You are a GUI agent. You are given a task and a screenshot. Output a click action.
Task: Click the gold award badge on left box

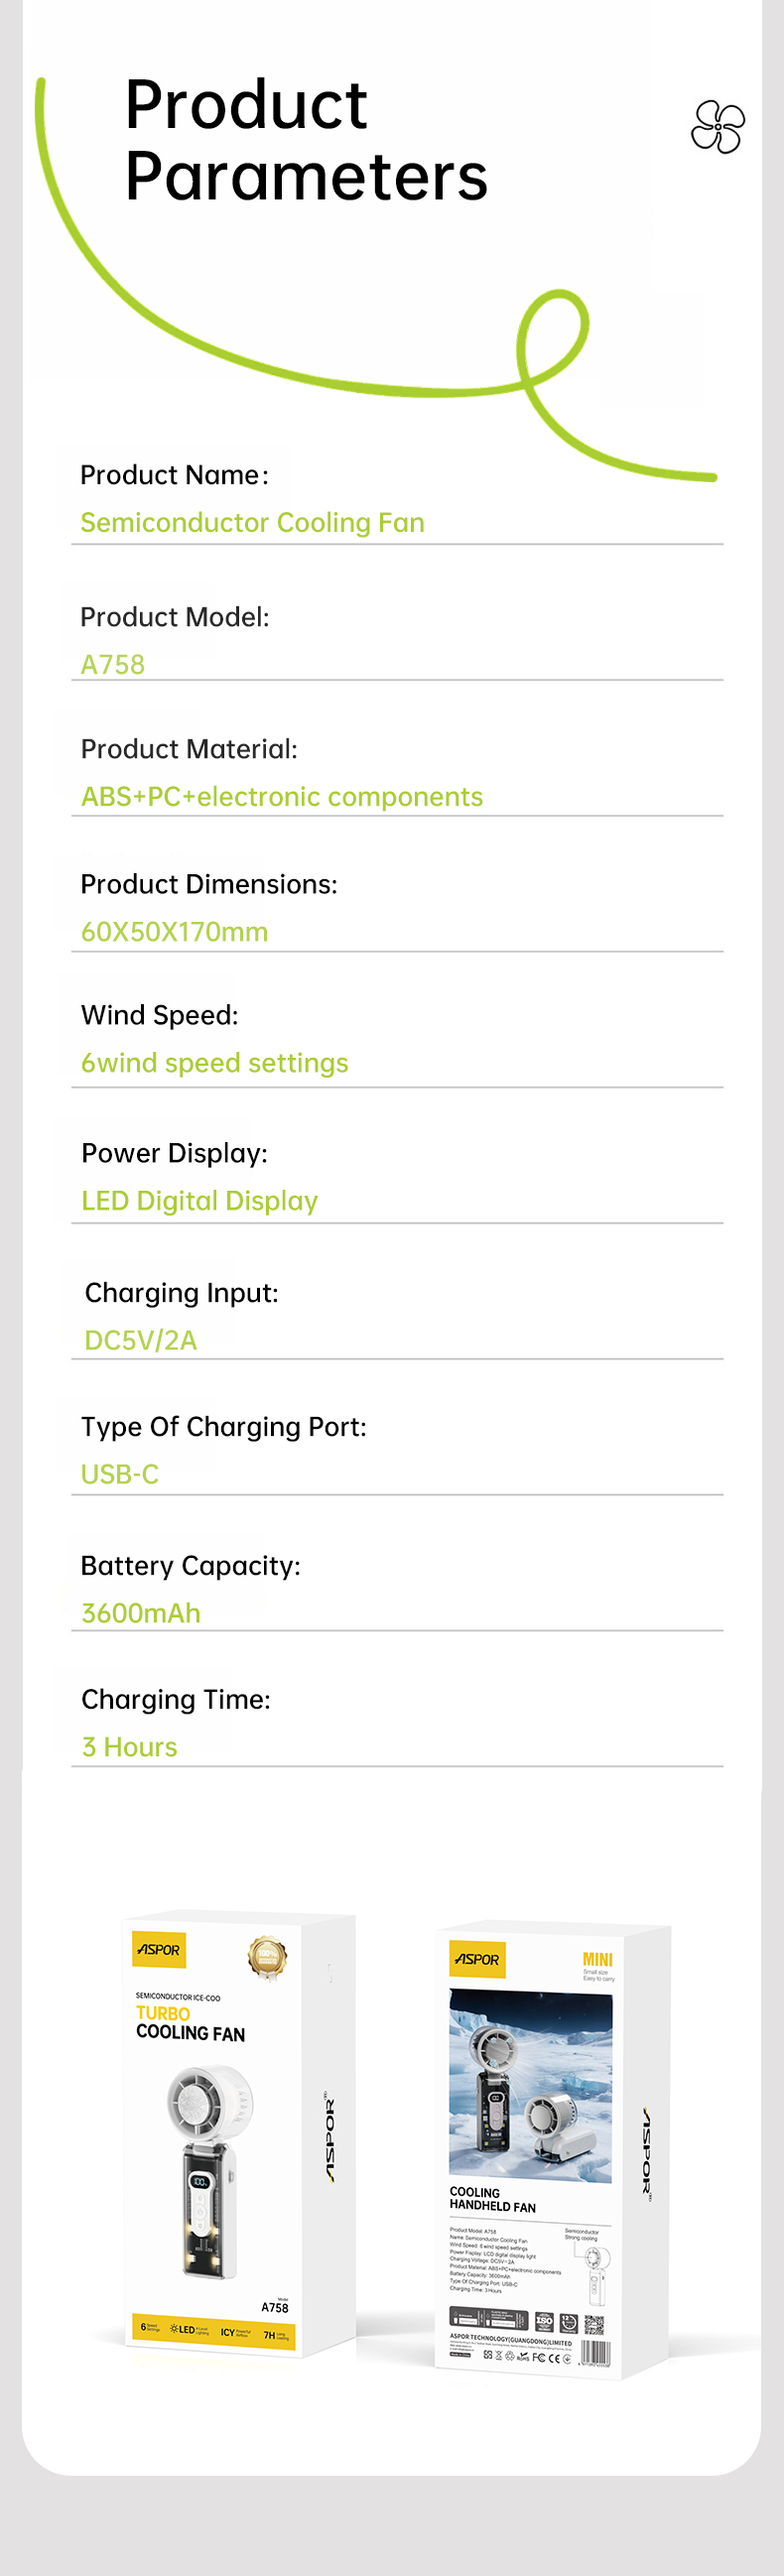point(267,1956)
